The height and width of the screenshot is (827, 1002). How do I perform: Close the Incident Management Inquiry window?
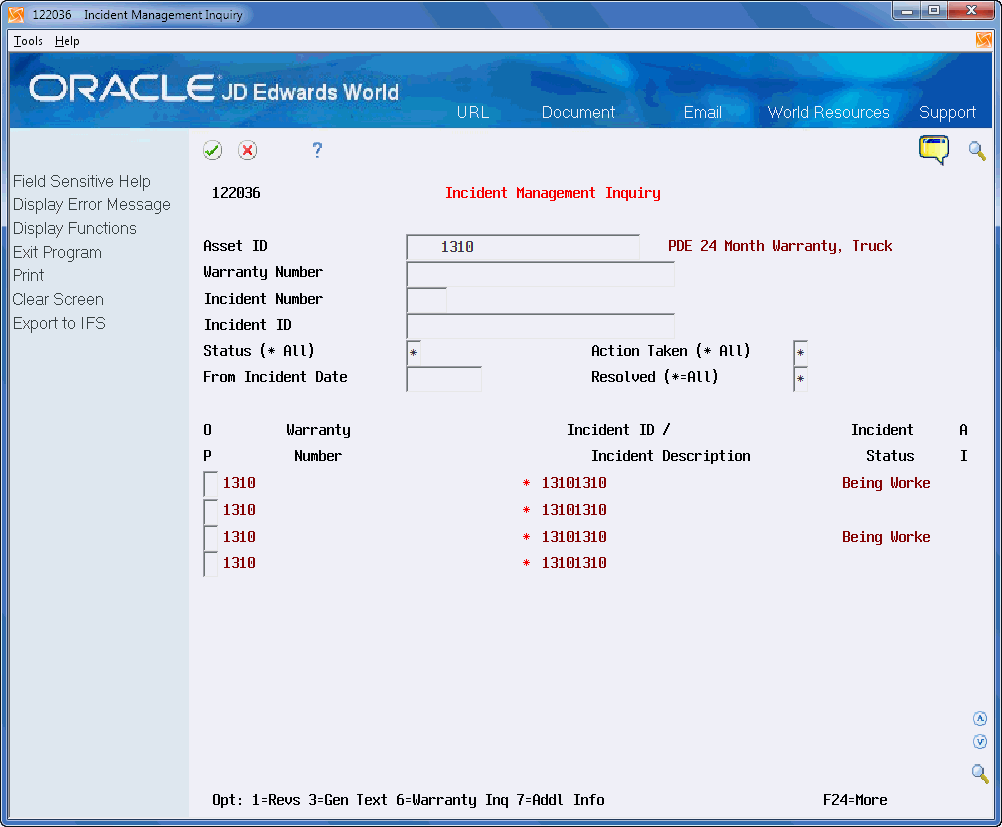pyautogui.click(x=971, y=11)
